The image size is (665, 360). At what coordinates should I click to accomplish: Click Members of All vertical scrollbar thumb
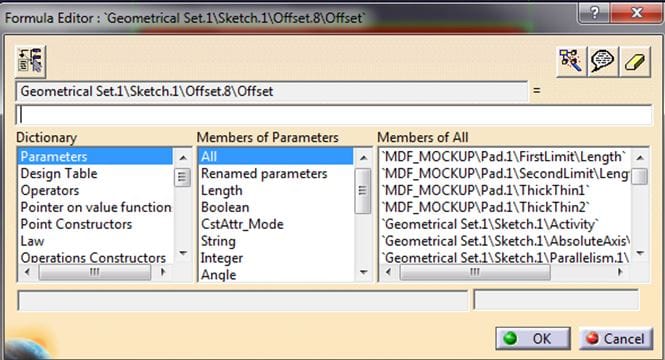pyautogui.click(x=640, y=176)
